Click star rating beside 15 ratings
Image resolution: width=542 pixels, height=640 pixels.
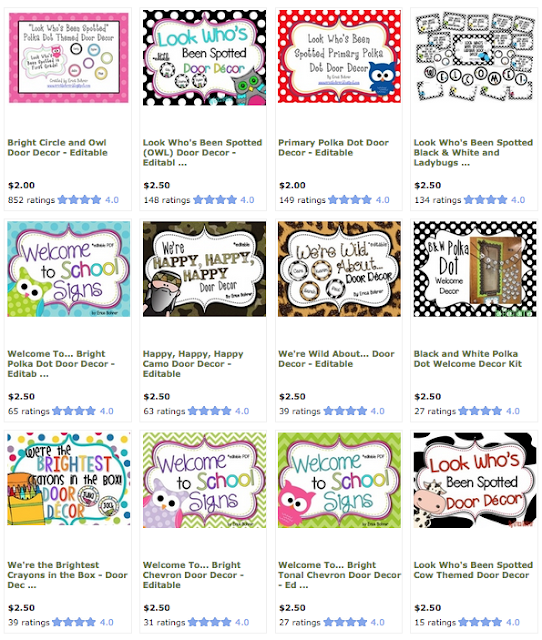(480, 622)
